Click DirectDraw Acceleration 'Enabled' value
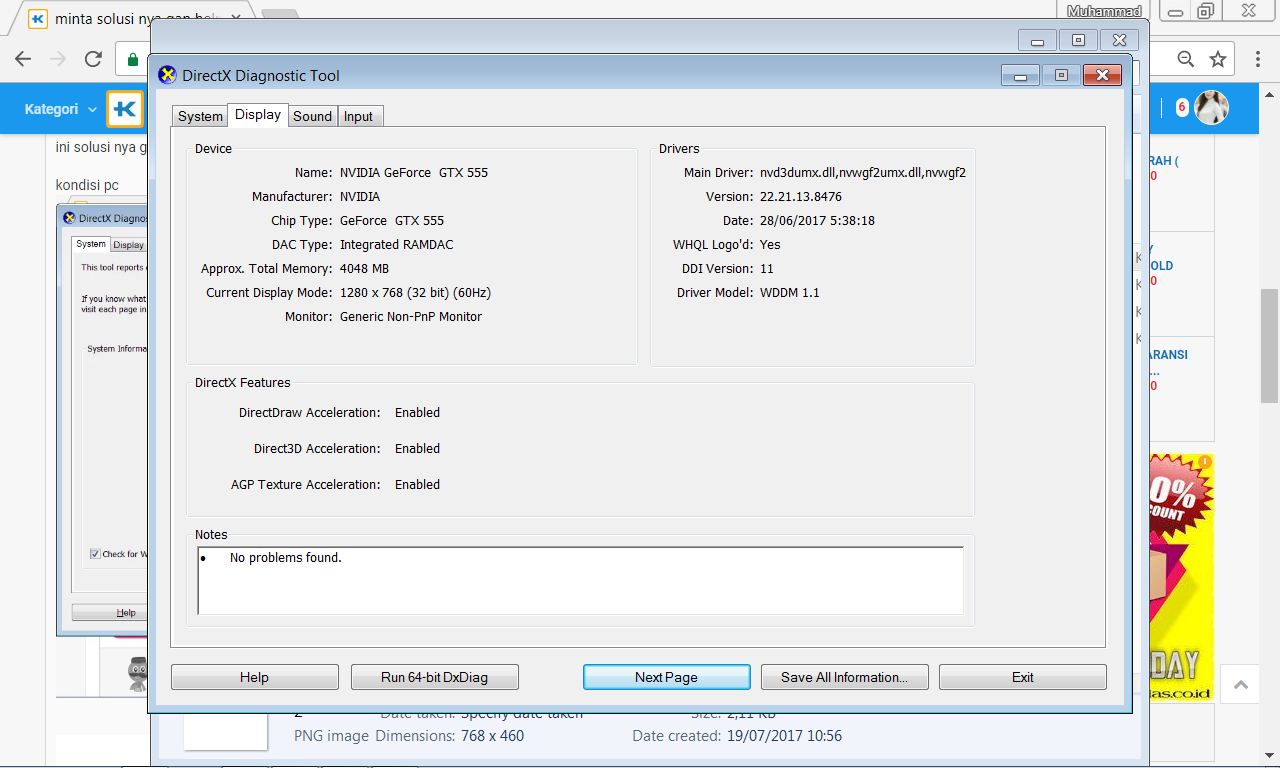 pos(417,412)
